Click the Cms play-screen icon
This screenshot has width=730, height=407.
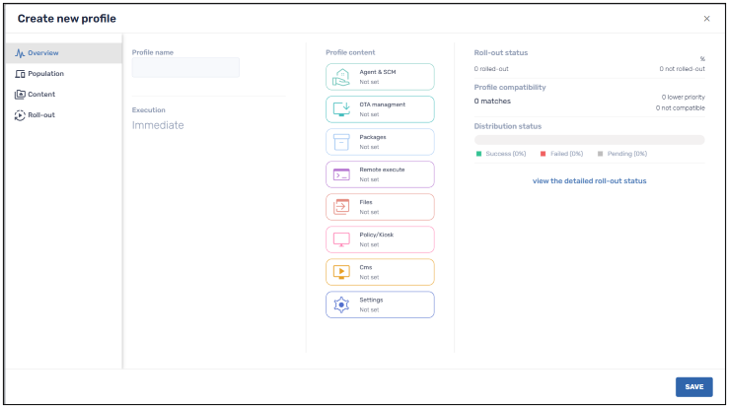(x=341, y=272)
